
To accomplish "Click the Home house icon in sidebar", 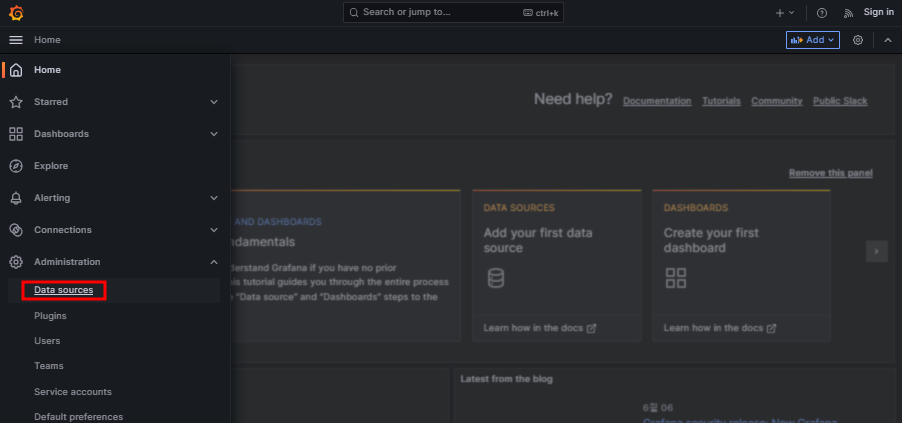I will pyautogui.click(x=16, y=70).
